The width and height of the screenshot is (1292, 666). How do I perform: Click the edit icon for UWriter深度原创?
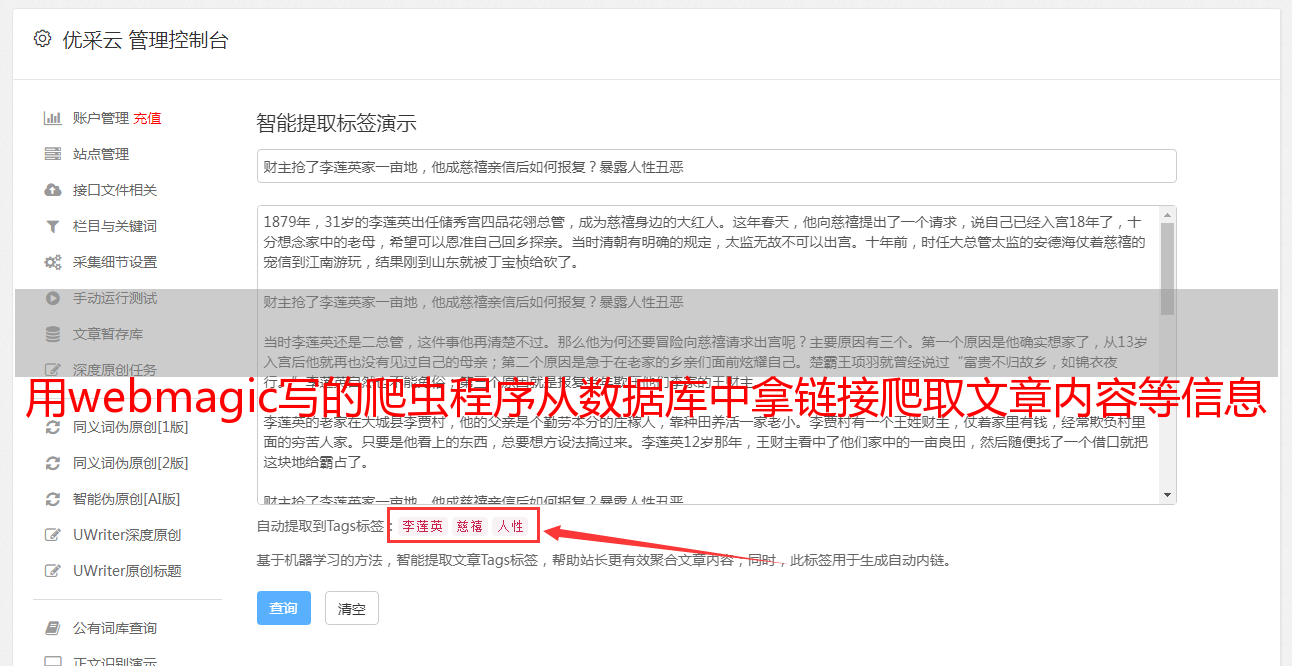[53, 535]
